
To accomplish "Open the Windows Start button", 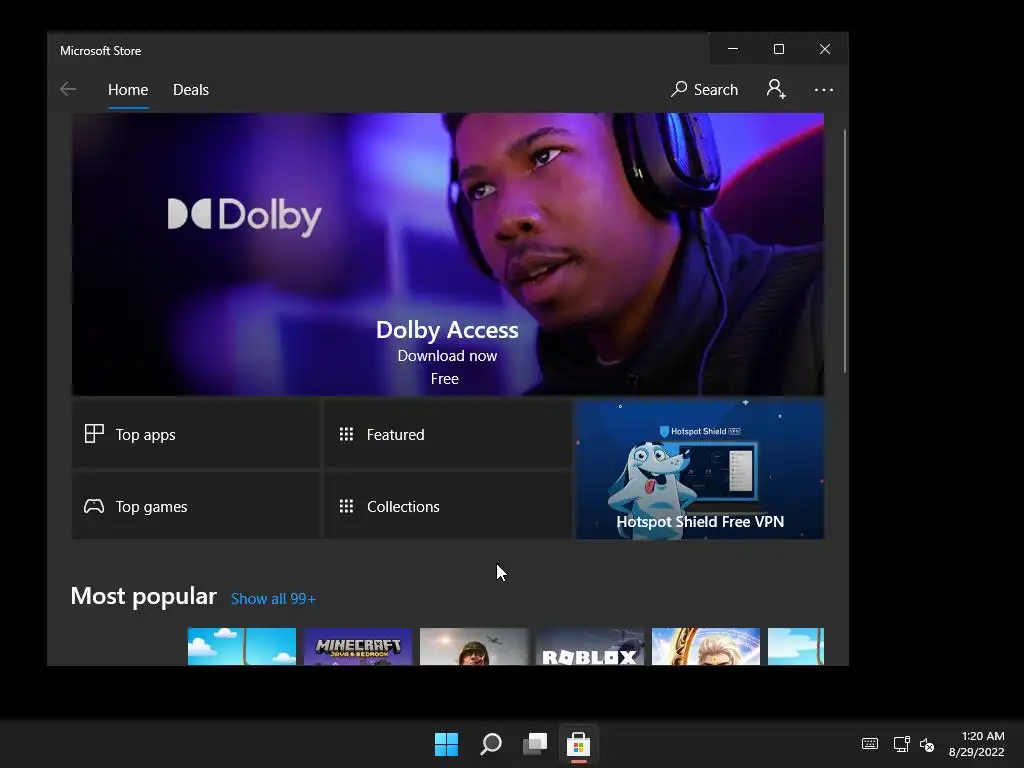I will point(447,744).
